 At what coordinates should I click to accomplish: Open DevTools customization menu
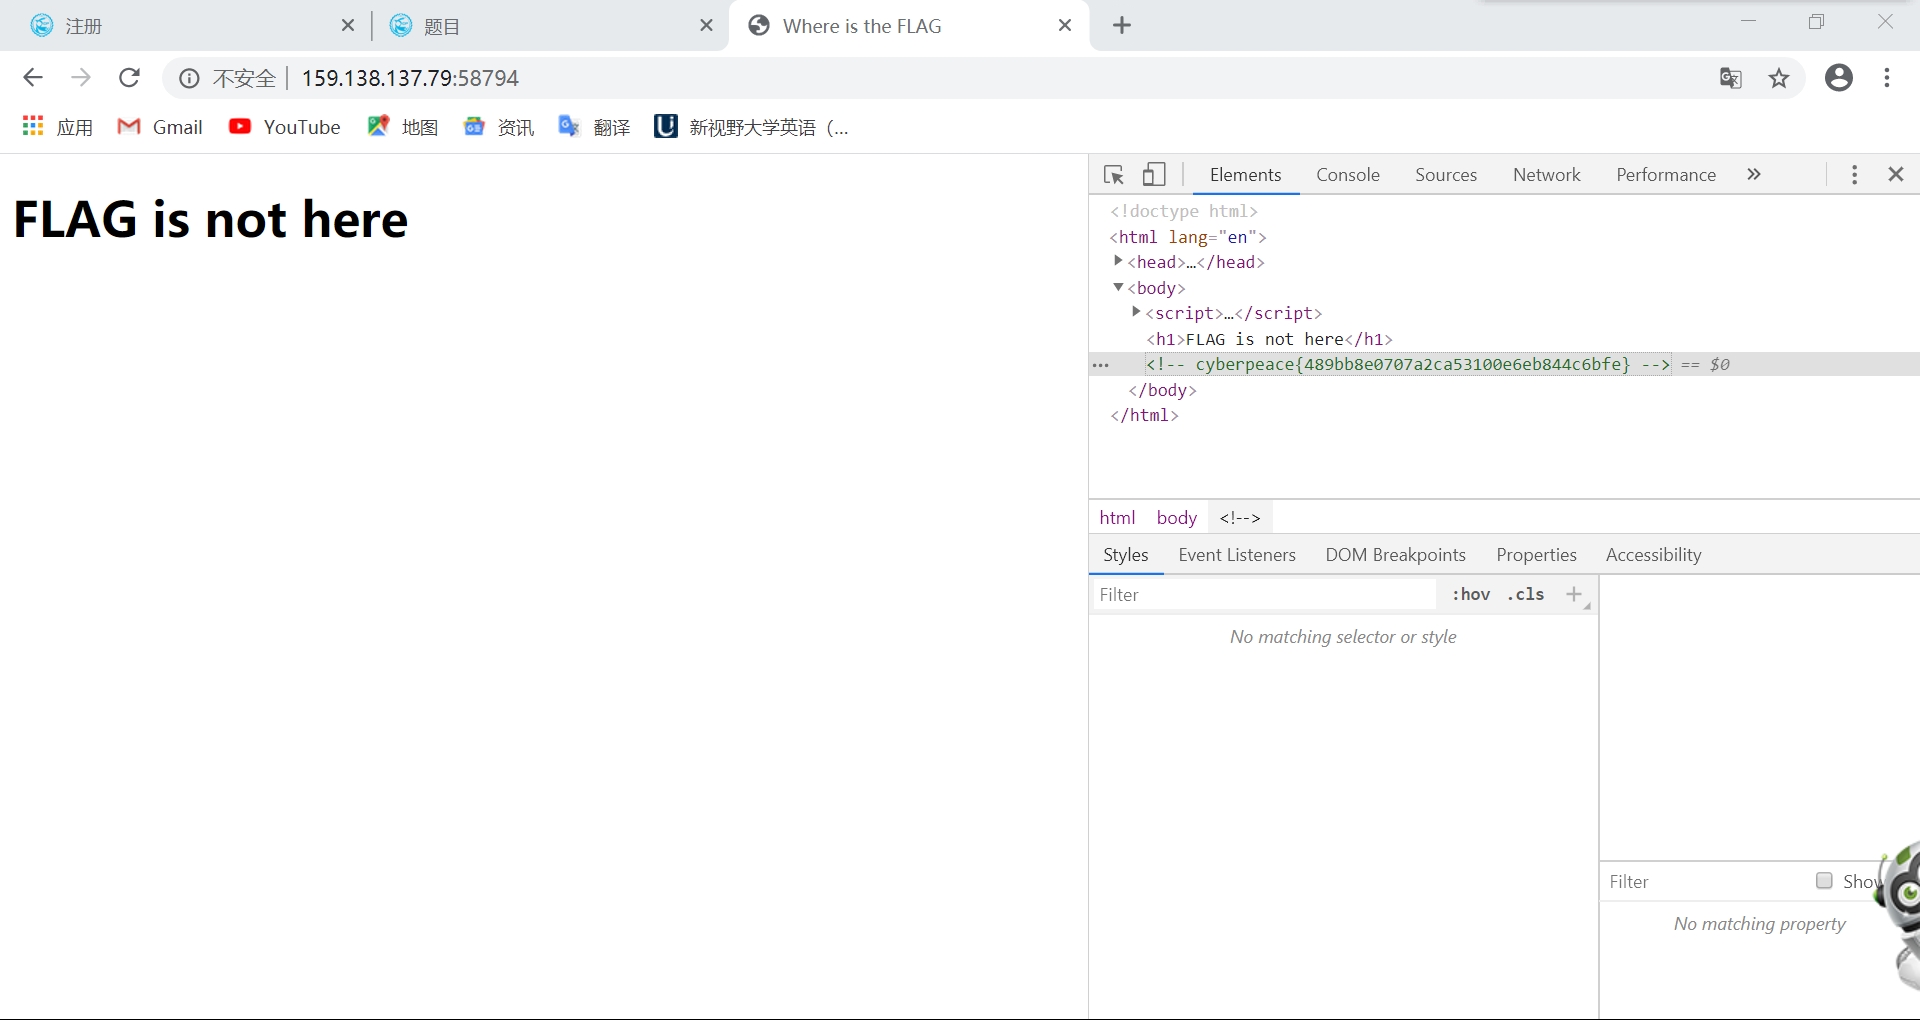click(x=1853, y=174)
